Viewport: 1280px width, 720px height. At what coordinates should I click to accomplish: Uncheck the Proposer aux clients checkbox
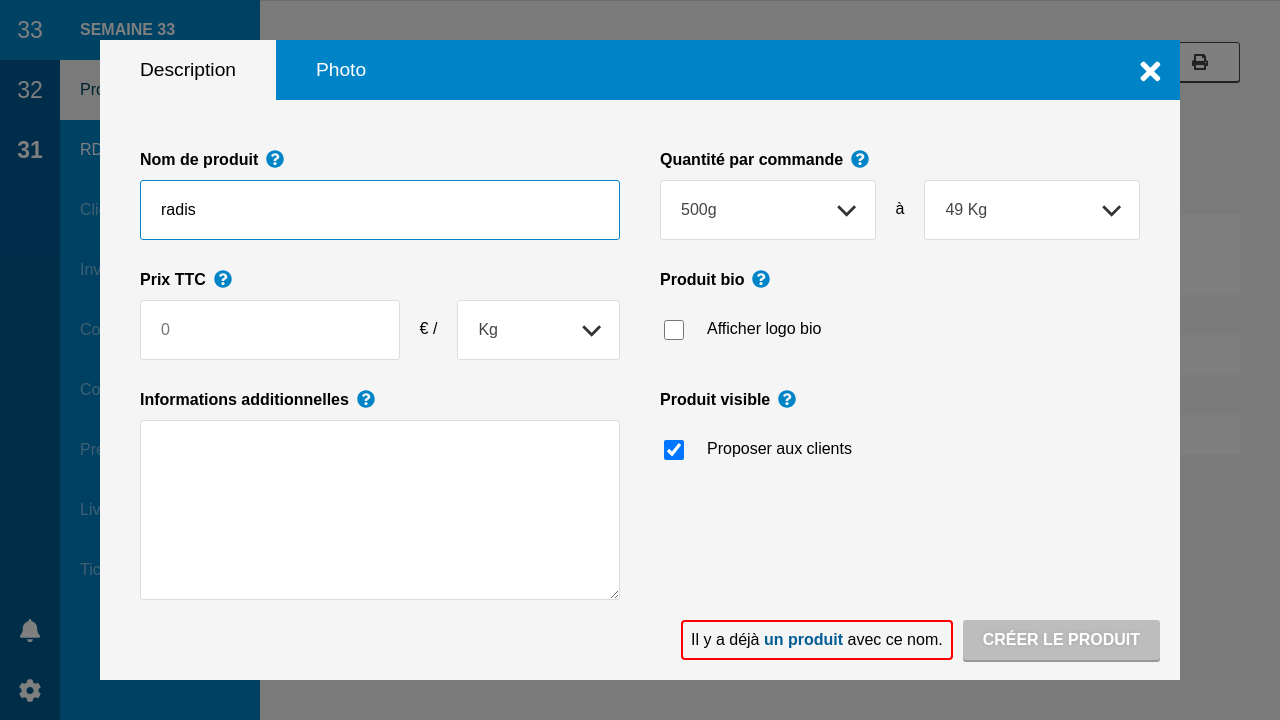click(x=674, y=450)
